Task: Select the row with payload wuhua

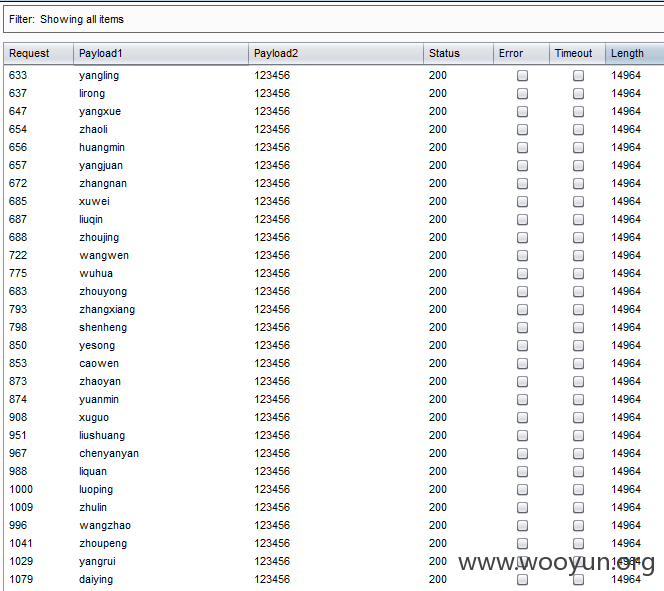Action: tap(334, 273)
